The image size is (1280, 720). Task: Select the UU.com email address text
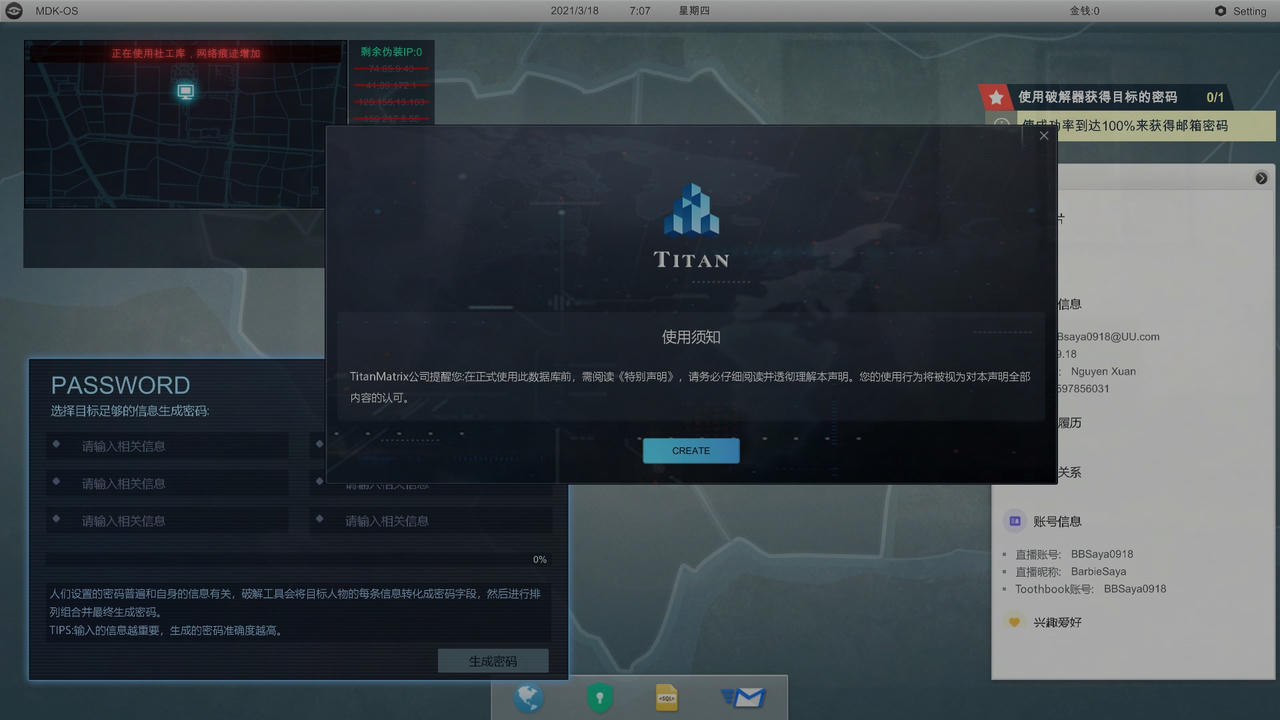(x=1108, y=337)
